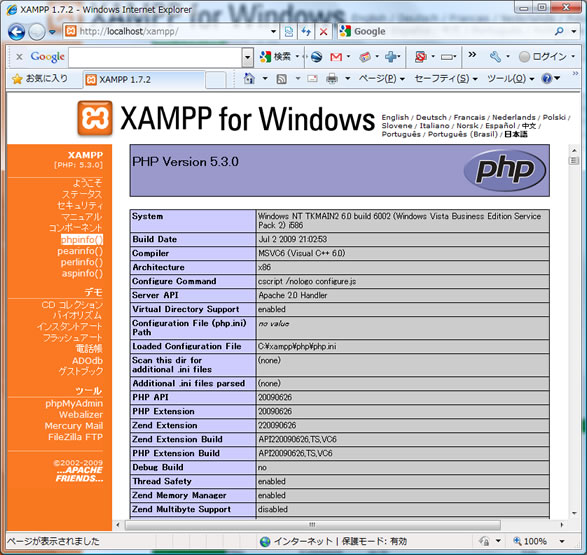Click the browser Forward arrow button

37,32
